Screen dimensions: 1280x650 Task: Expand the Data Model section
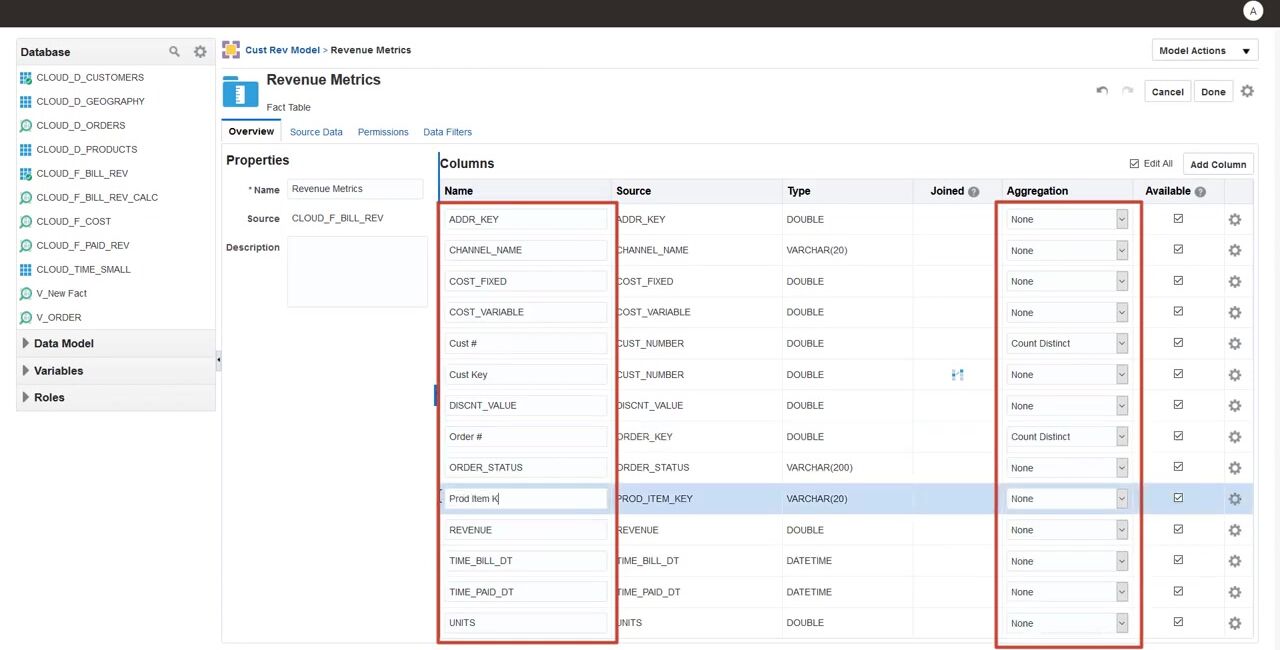(26, 343)
